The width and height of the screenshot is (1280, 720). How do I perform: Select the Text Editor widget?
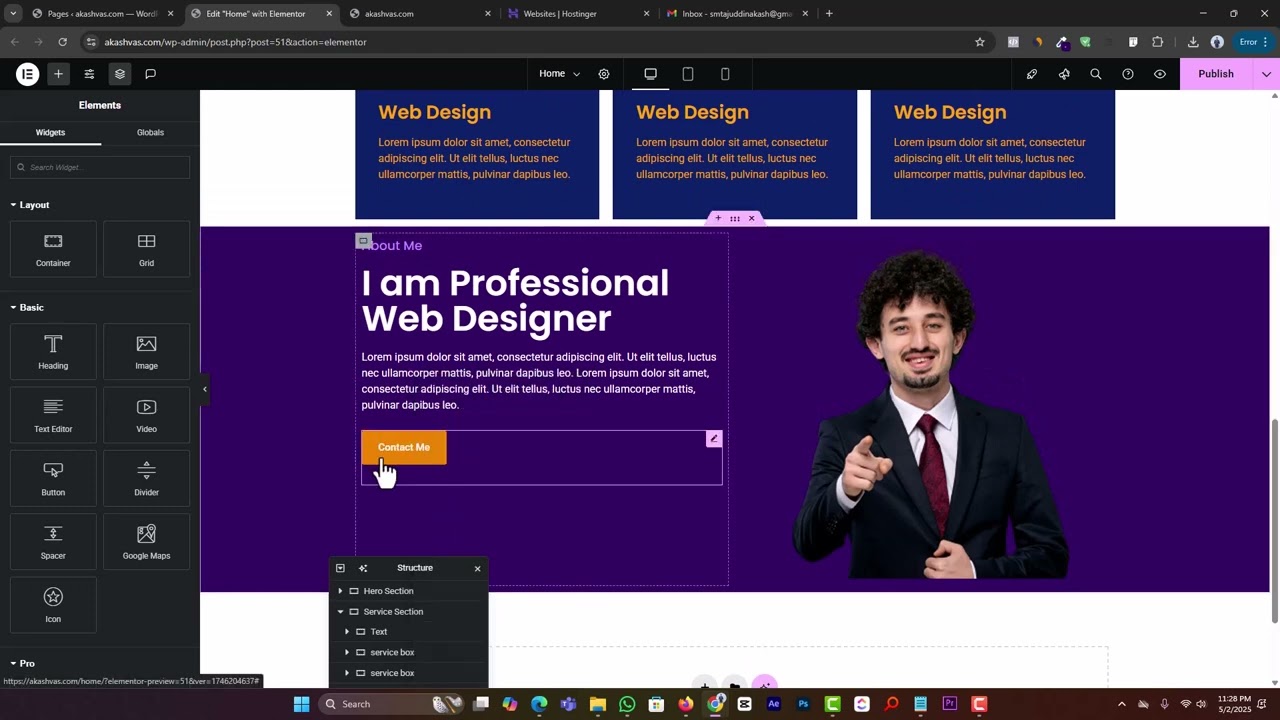53,415
